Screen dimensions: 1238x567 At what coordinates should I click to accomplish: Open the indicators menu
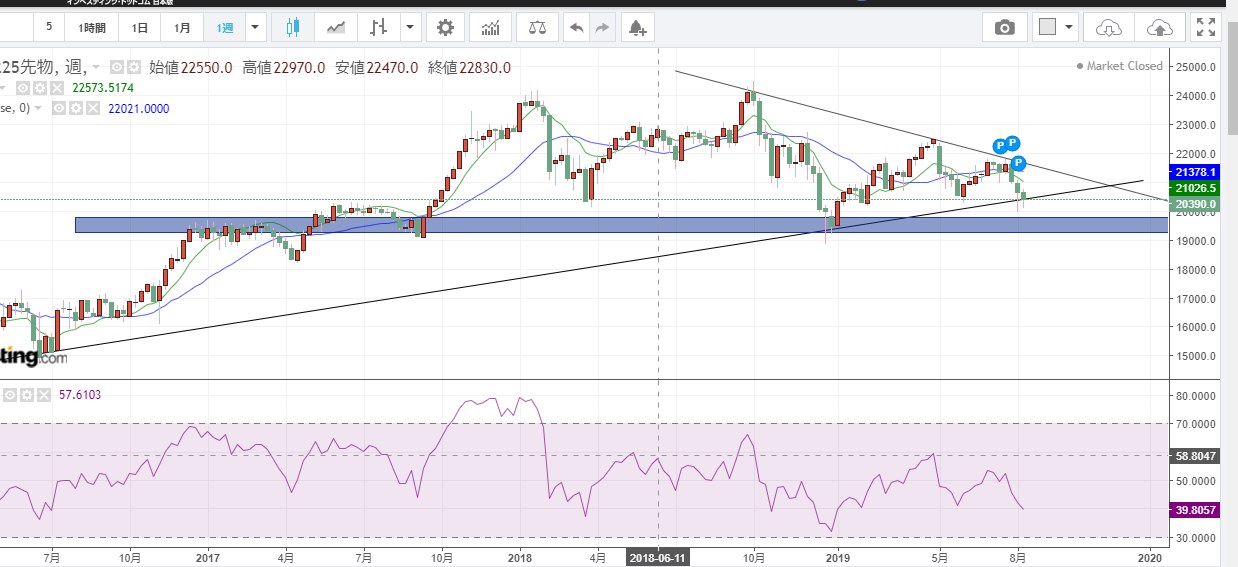tap(490, 27)
